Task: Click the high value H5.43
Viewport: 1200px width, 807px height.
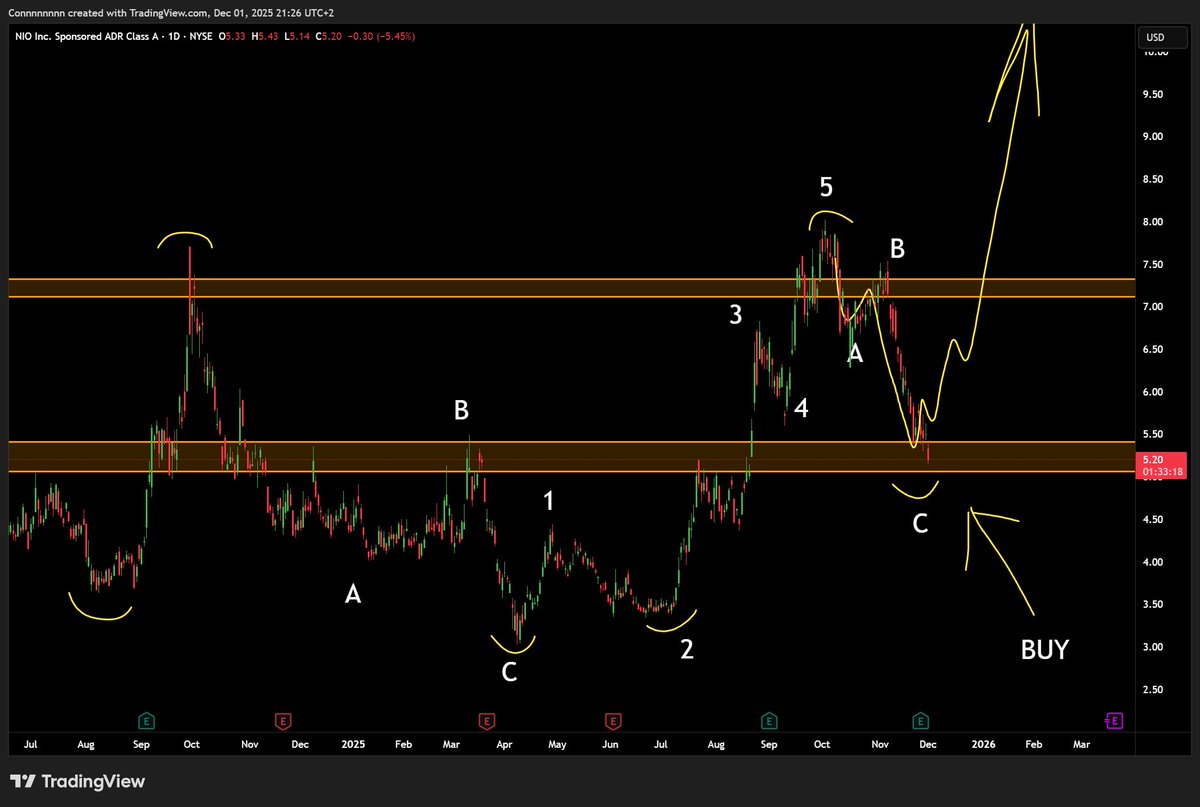Action: [265, 36]
